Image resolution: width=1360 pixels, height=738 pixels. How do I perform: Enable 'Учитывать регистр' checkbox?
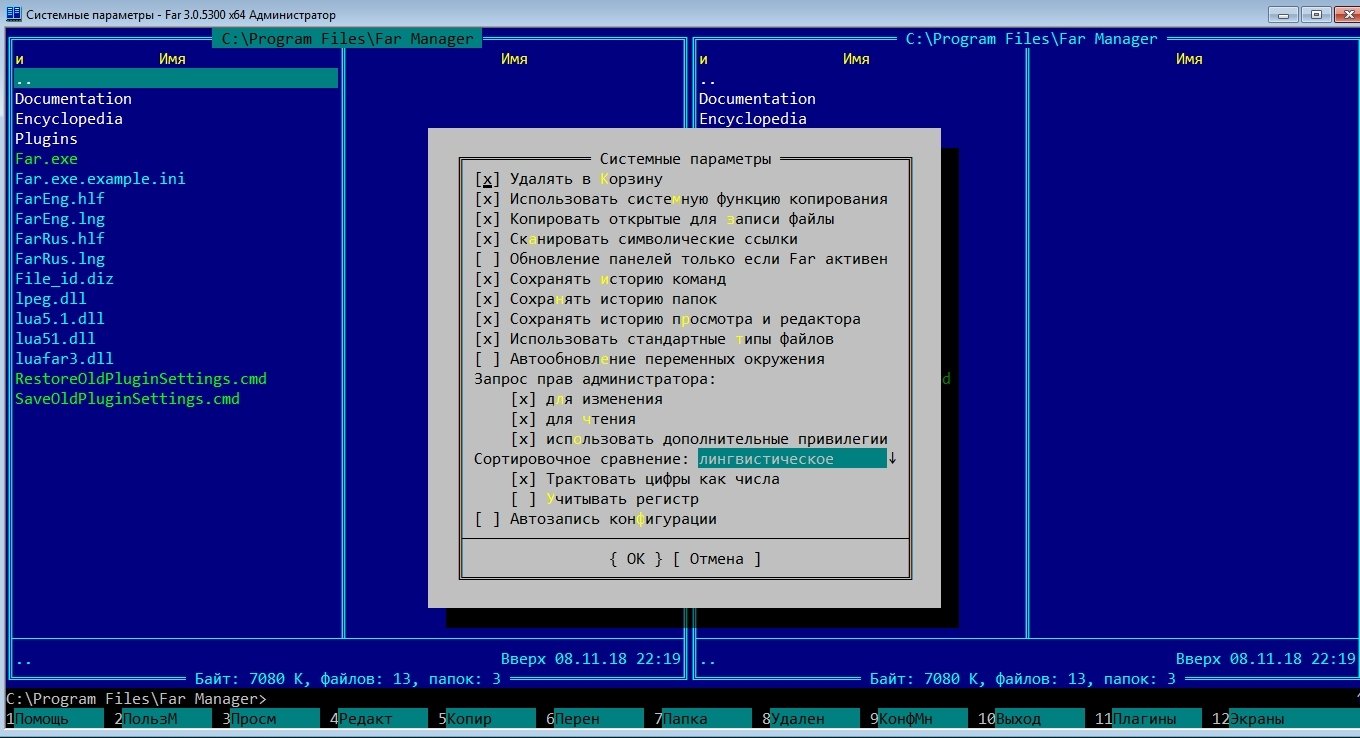click(x=523, y=499)
